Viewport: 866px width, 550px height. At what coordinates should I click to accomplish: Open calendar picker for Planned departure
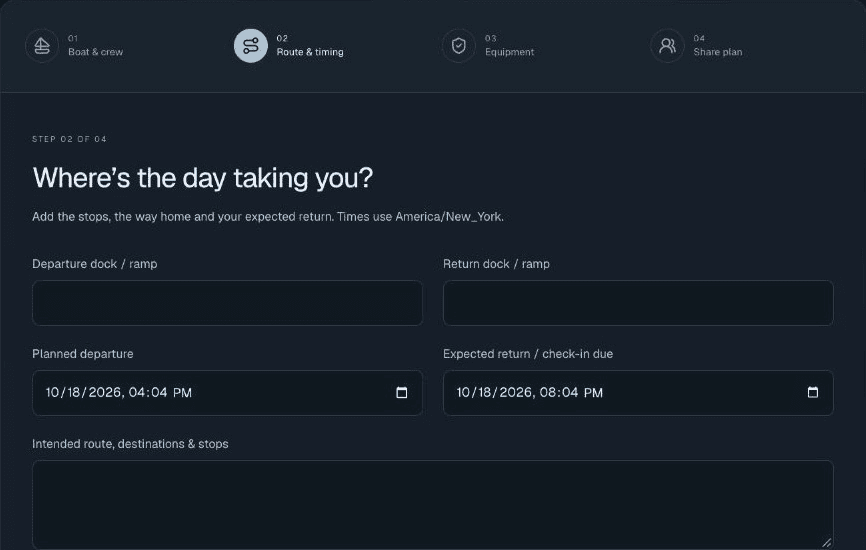tap(402, 393)
